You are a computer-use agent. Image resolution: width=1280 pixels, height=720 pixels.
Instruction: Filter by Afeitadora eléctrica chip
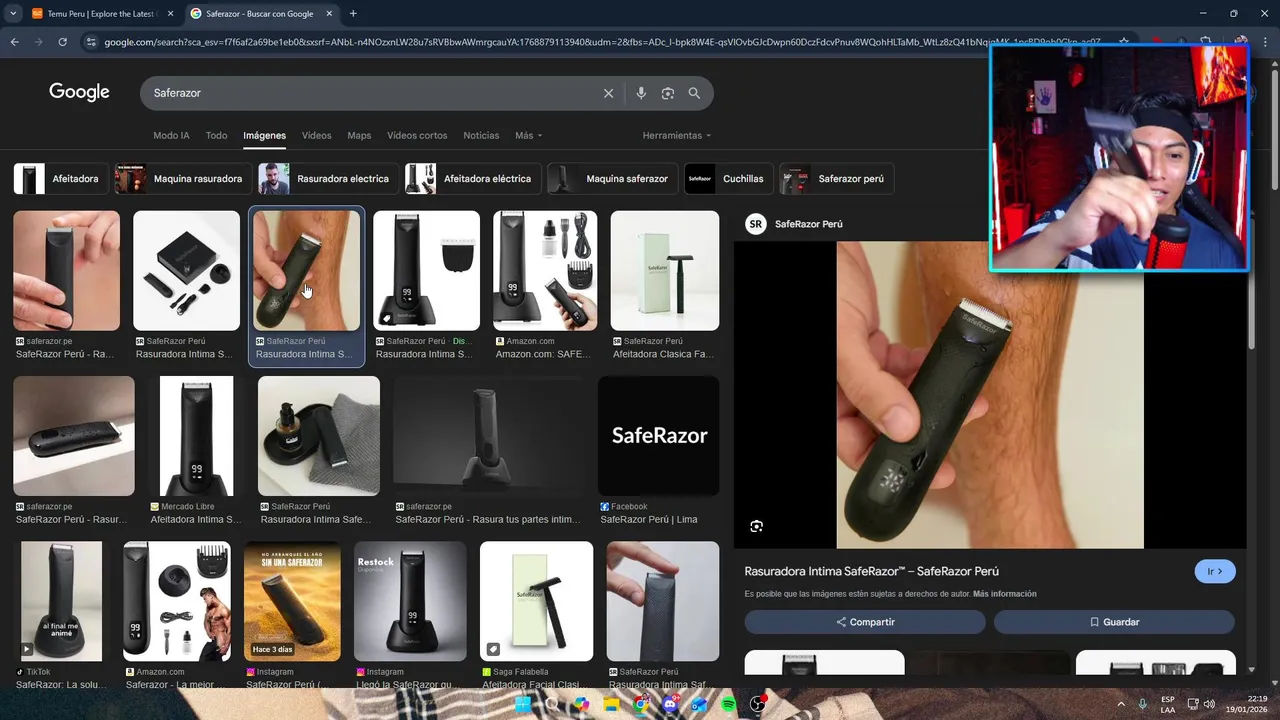[472, 179]
